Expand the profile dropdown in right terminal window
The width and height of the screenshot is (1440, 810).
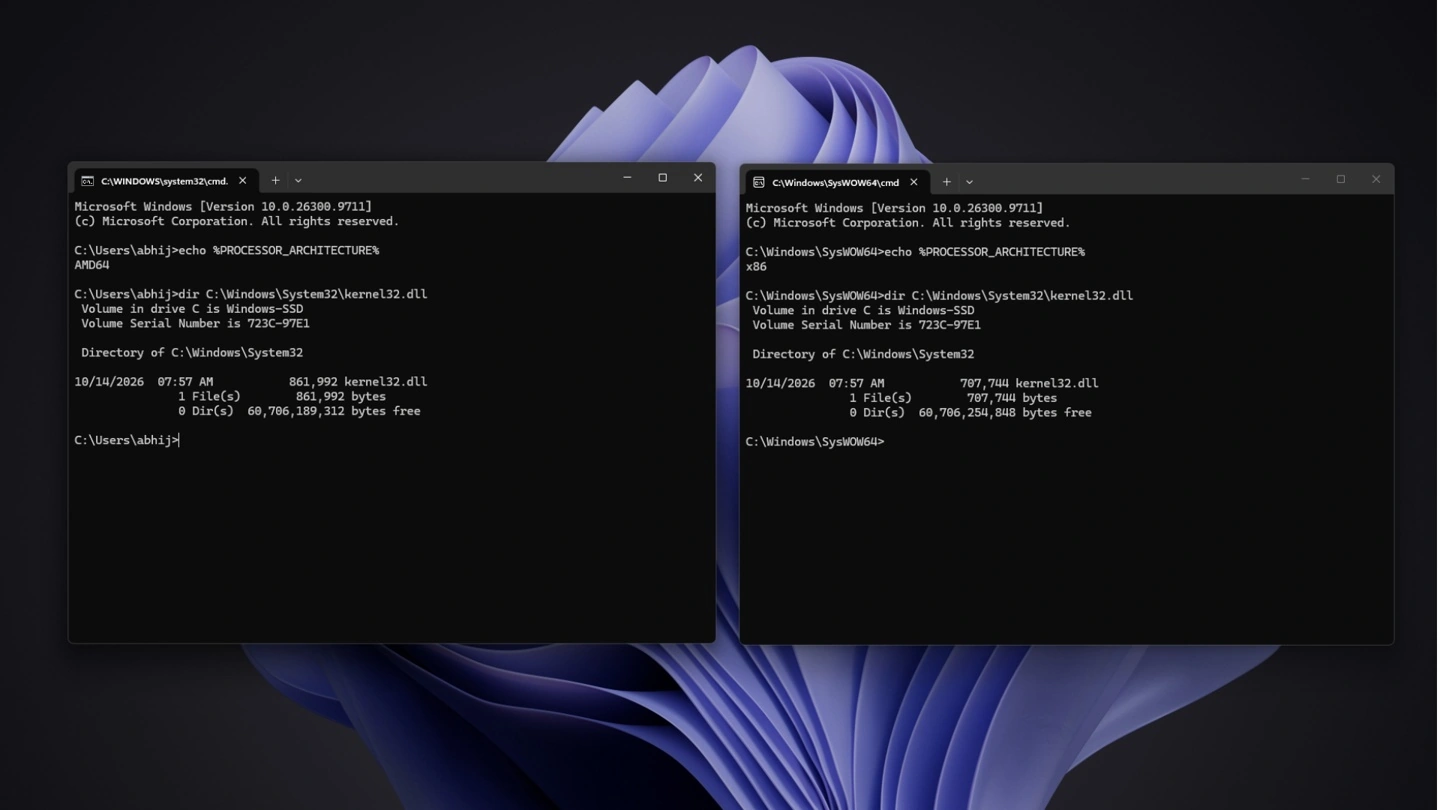969,182
